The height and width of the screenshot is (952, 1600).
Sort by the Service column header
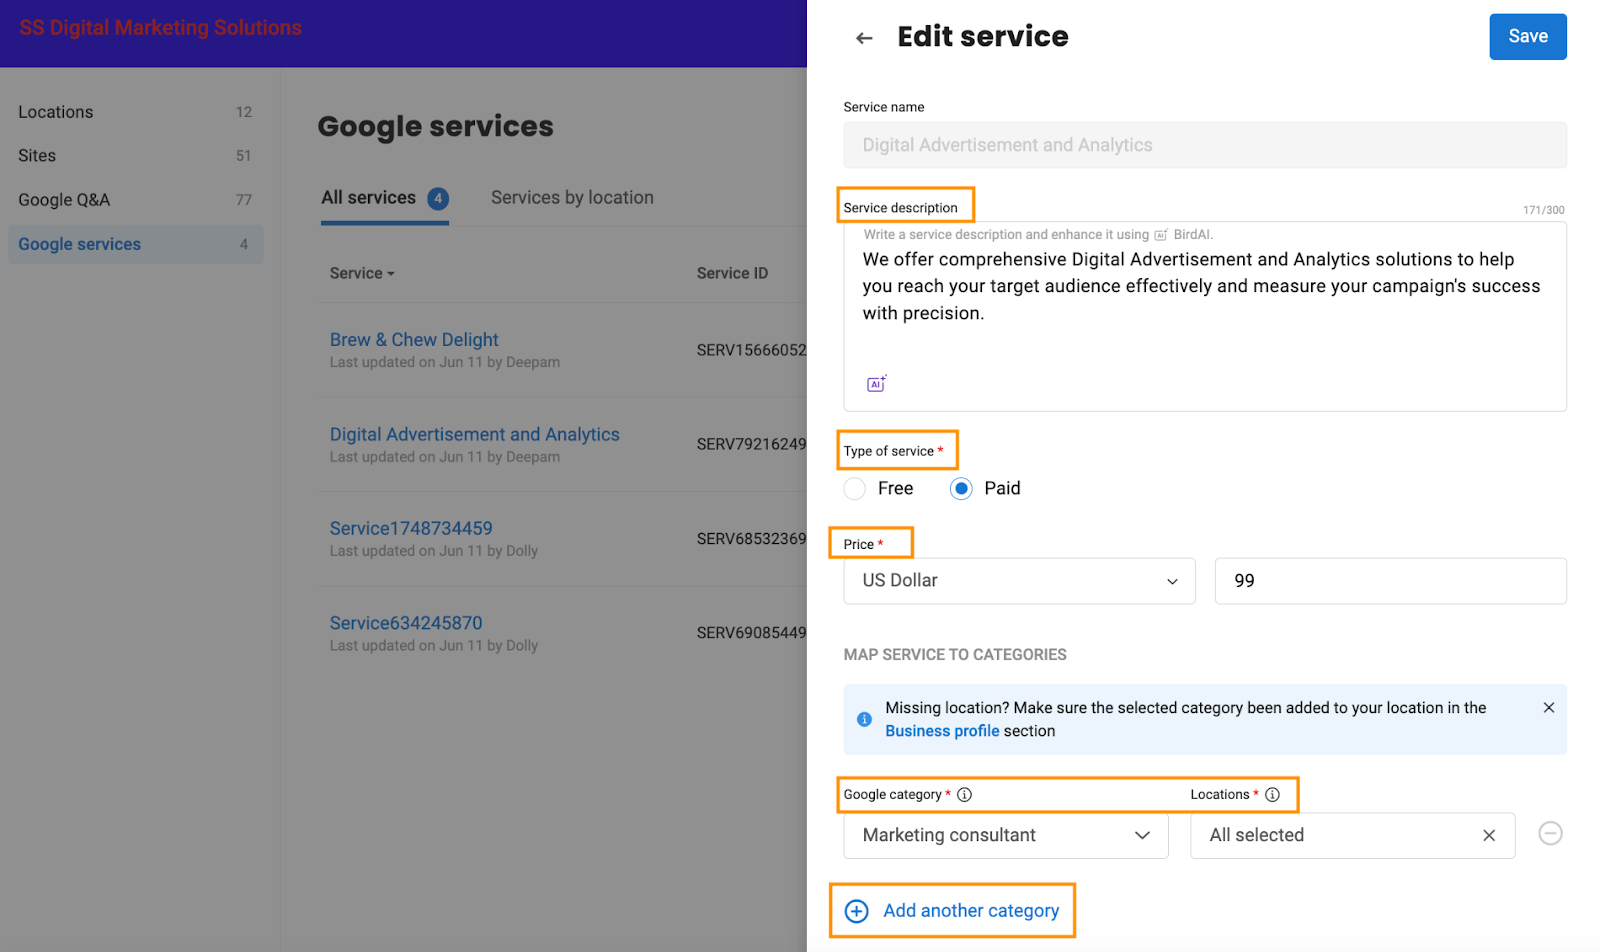tap(362, 274)
